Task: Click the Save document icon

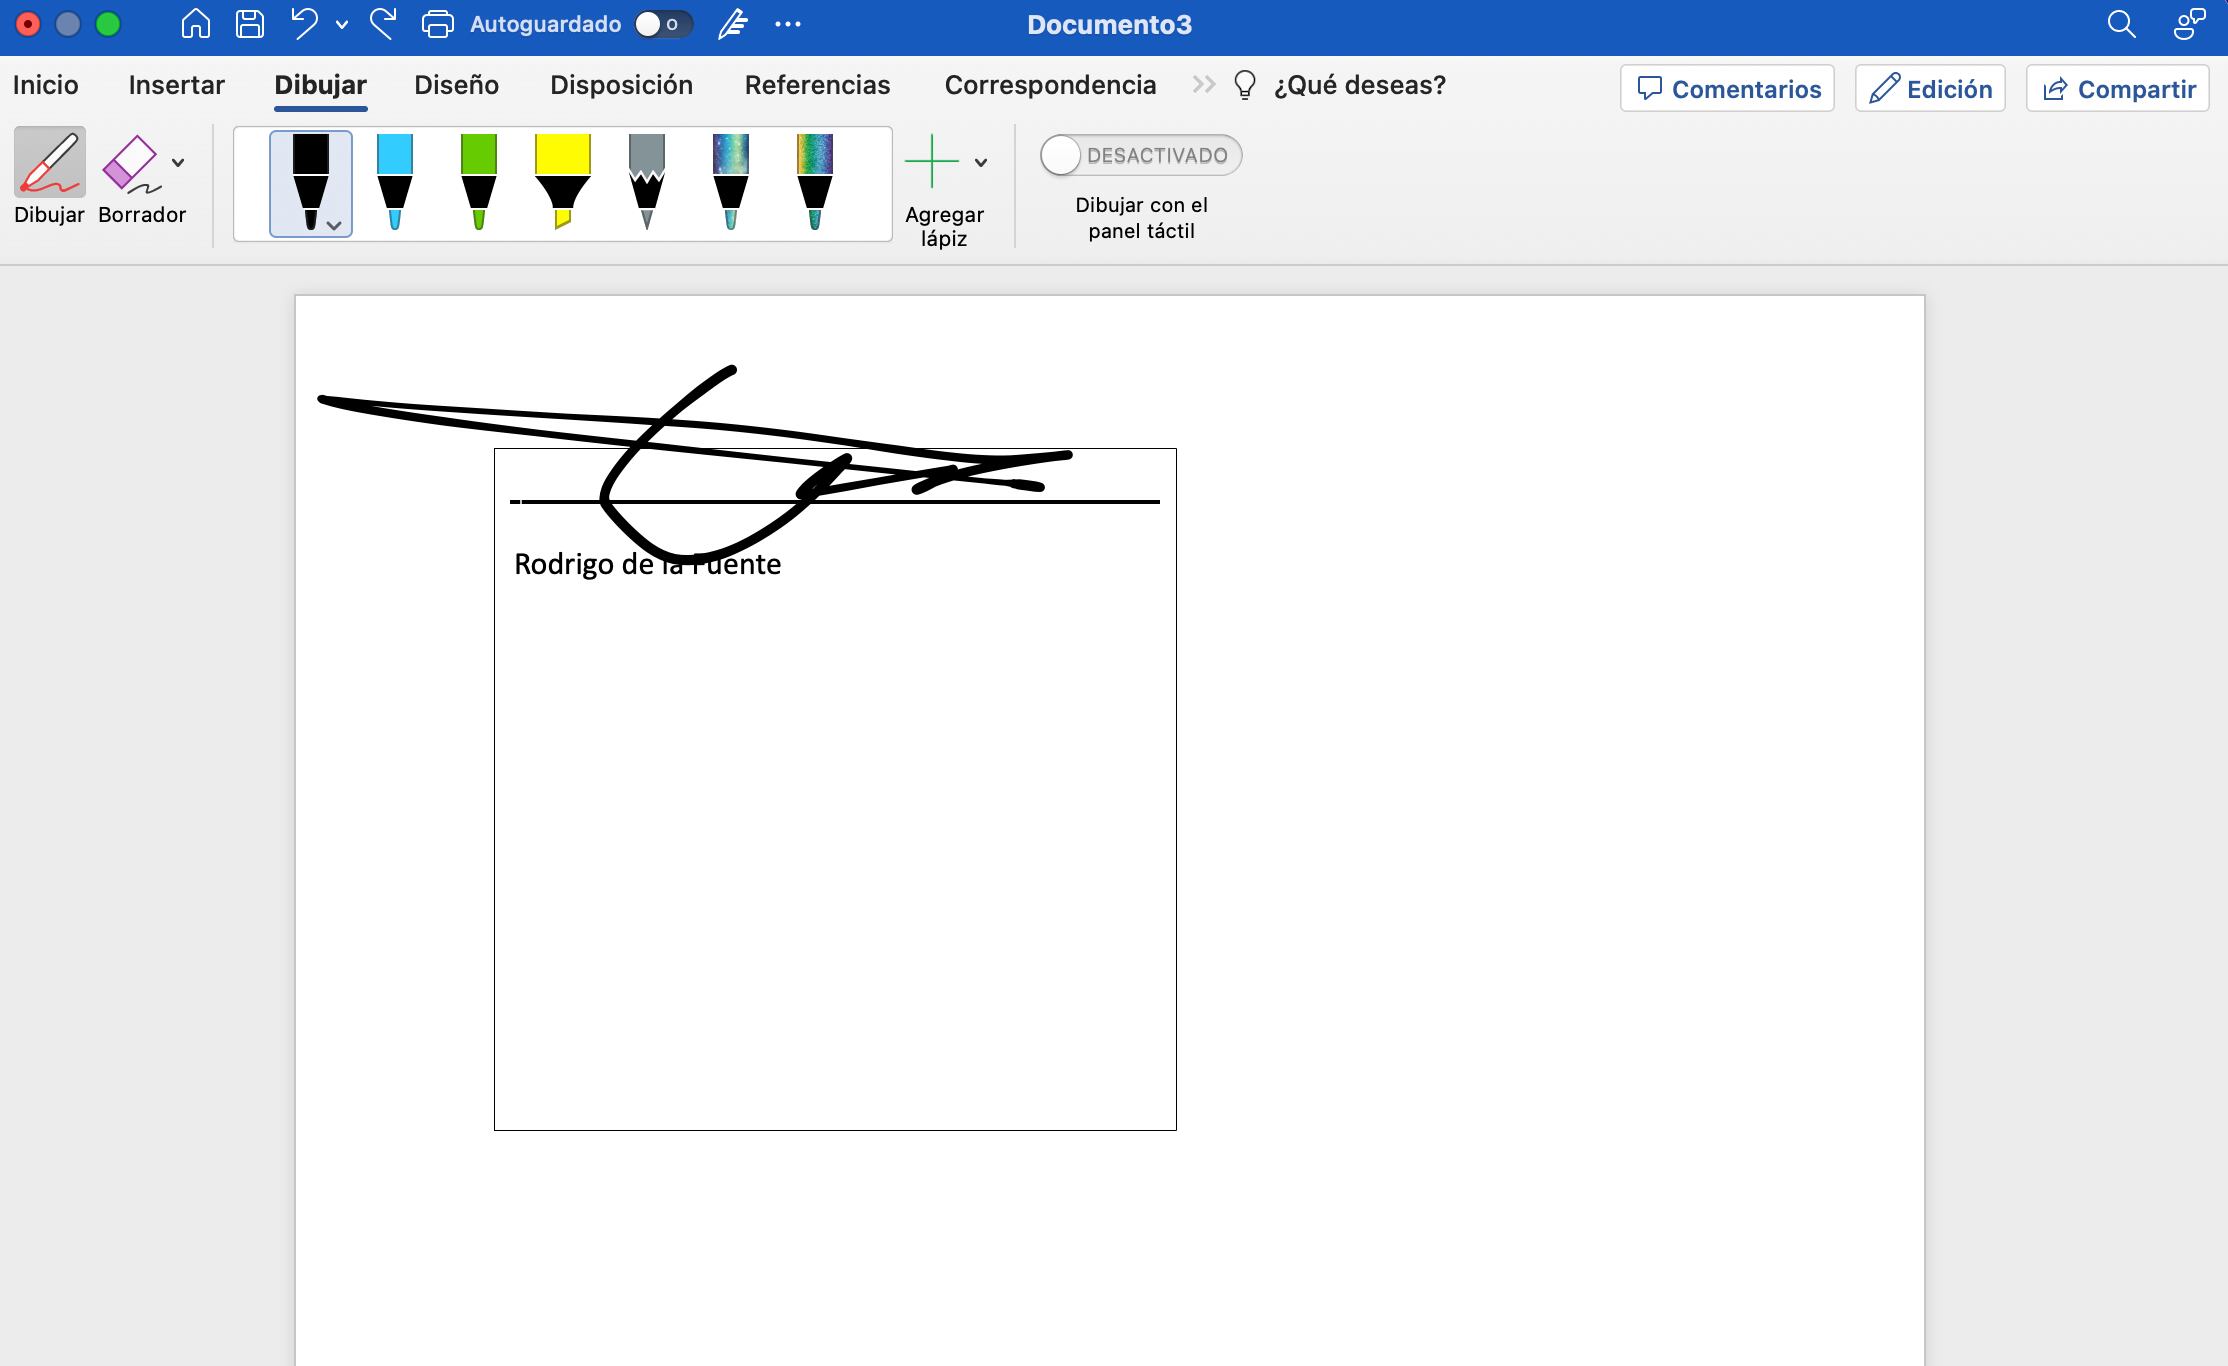Action: point(249,24)
